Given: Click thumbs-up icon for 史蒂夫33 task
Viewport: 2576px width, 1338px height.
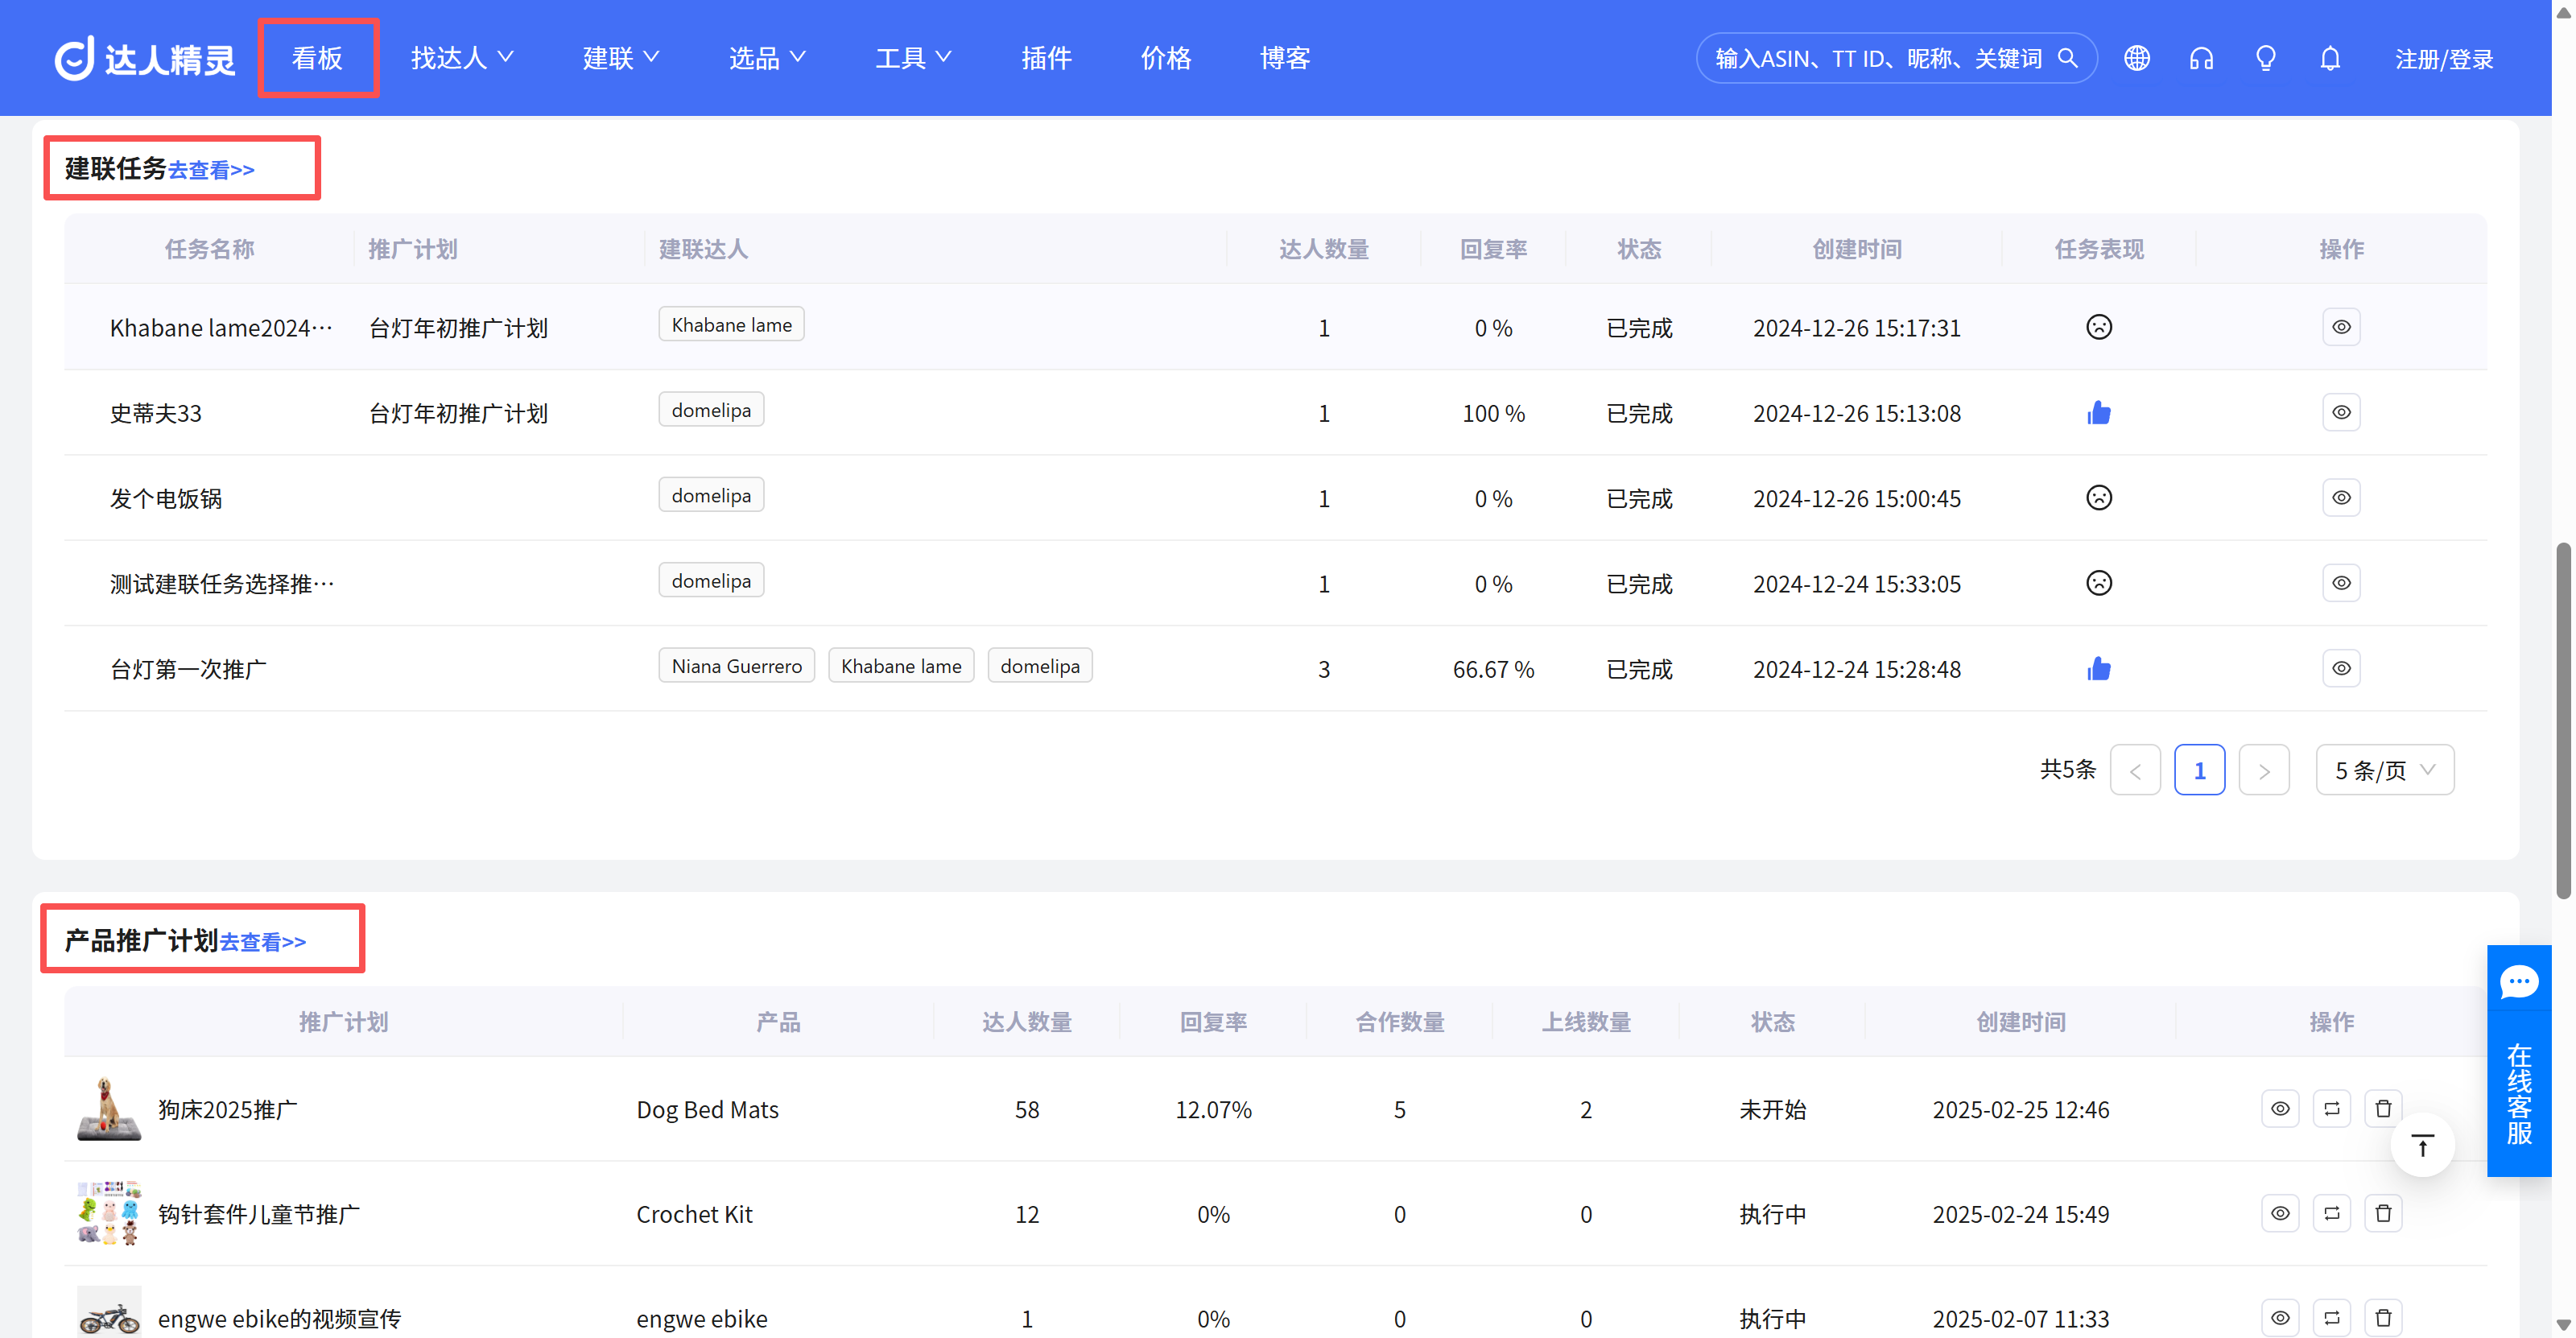Looking at the screenshot, I should coord(2099,412).
